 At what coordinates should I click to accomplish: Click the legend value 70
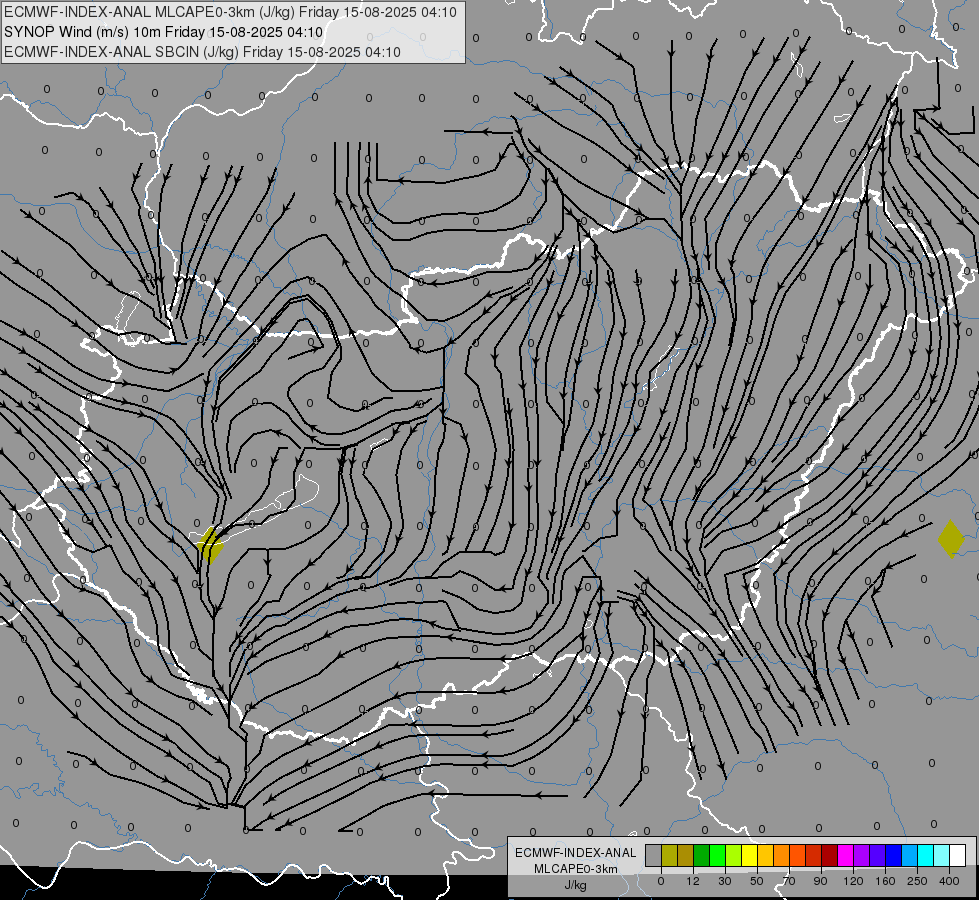789,881
